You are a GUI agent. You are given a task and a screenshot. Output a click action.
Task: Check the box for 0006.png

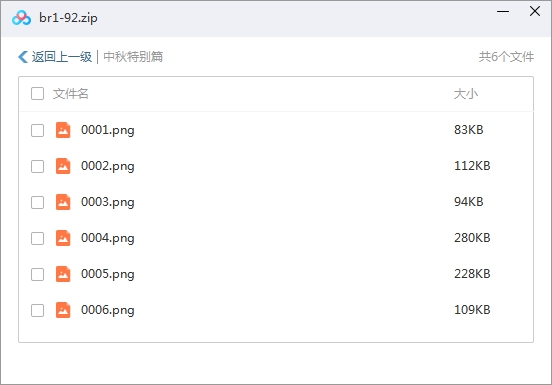coord(37,310)
